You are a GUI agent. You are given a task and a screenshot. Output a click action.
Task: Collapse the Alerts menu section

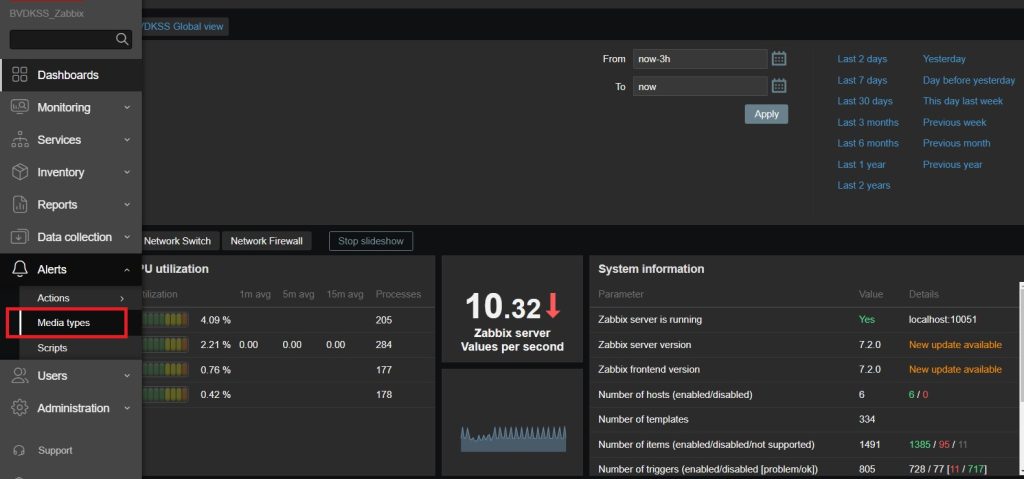tap(127, 270)
